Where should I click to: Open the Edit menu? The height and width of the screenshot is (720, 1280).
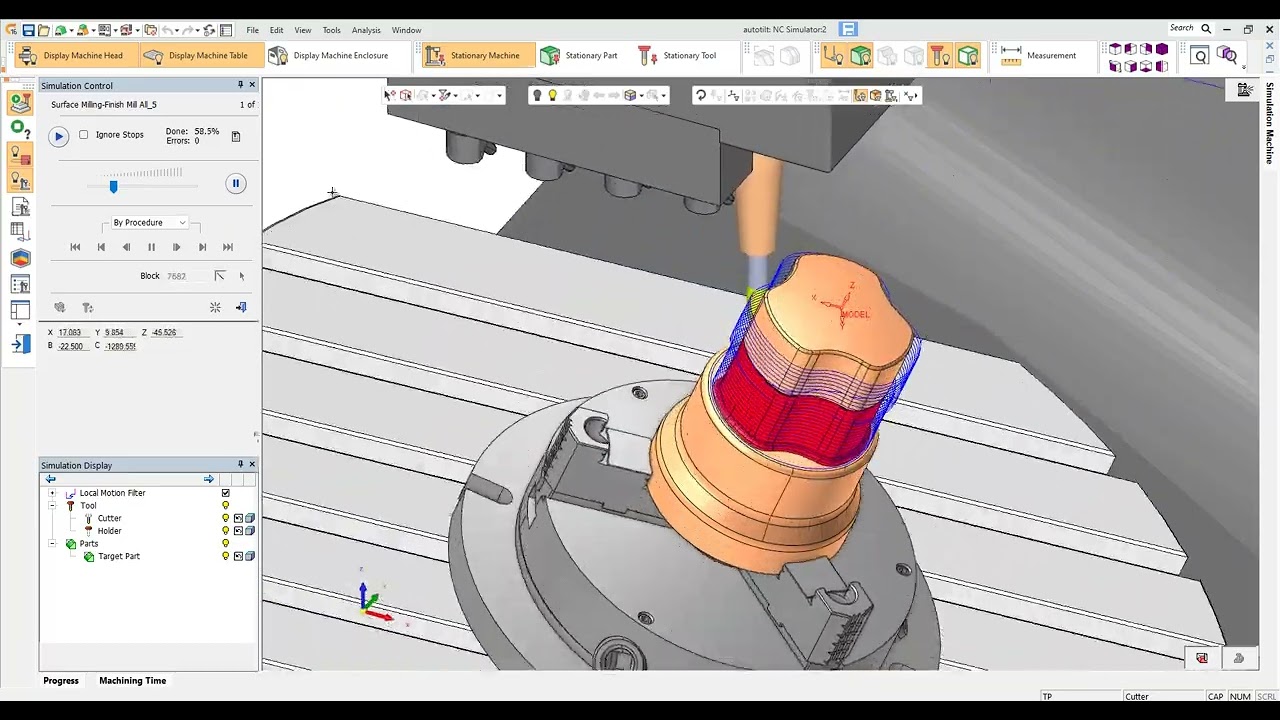[276, 30]
